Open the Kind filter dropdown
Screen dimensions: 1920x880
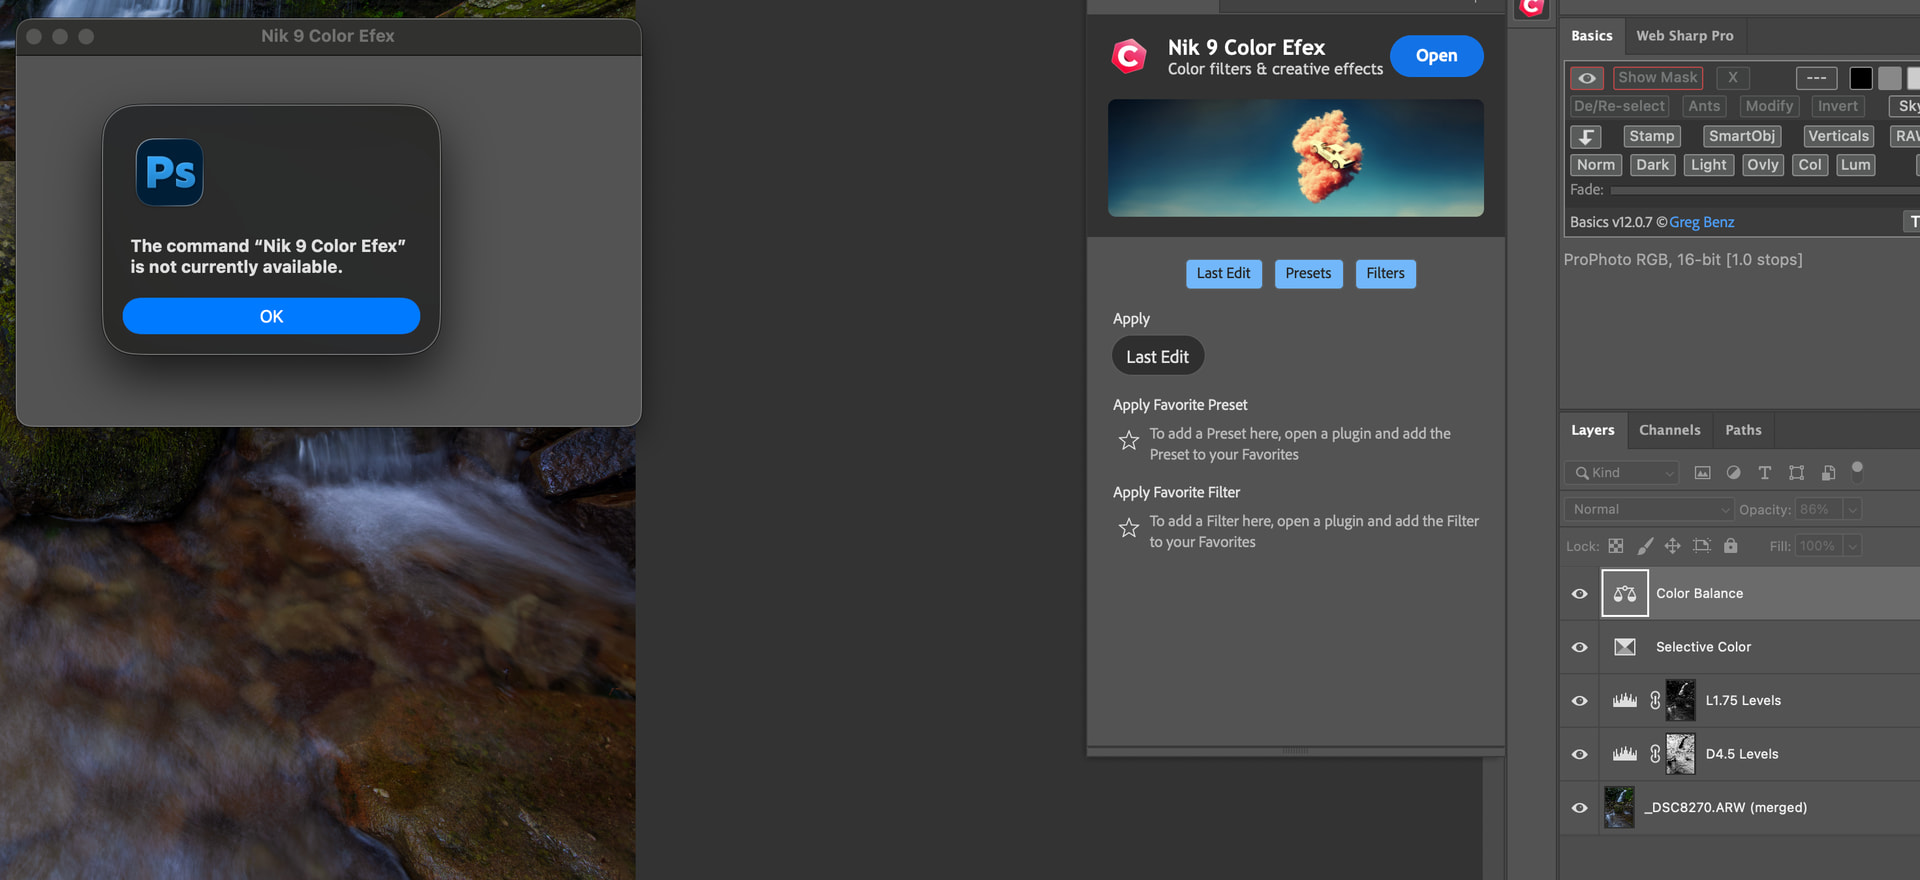[x=1621, y=473]
